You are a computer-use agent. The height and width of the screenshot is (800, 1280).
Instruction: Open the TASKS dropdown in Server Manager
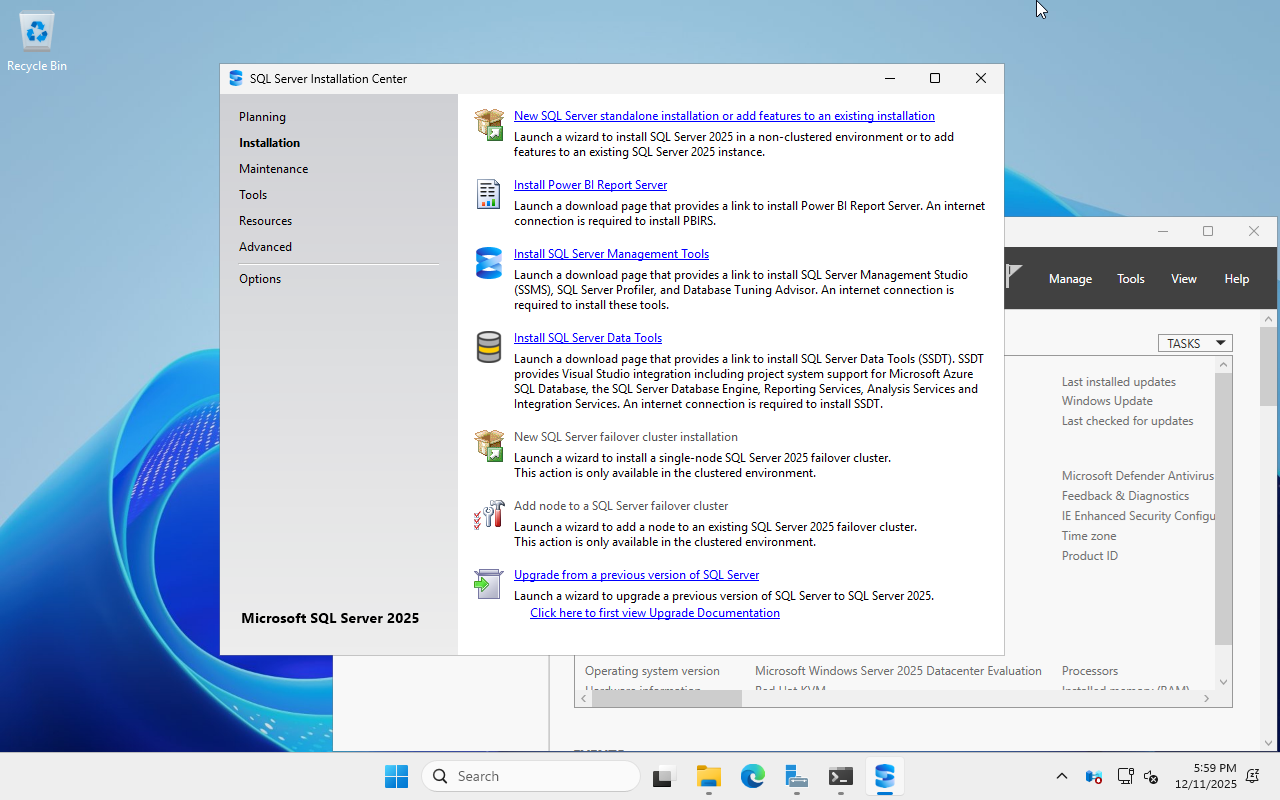(1195, 343)
